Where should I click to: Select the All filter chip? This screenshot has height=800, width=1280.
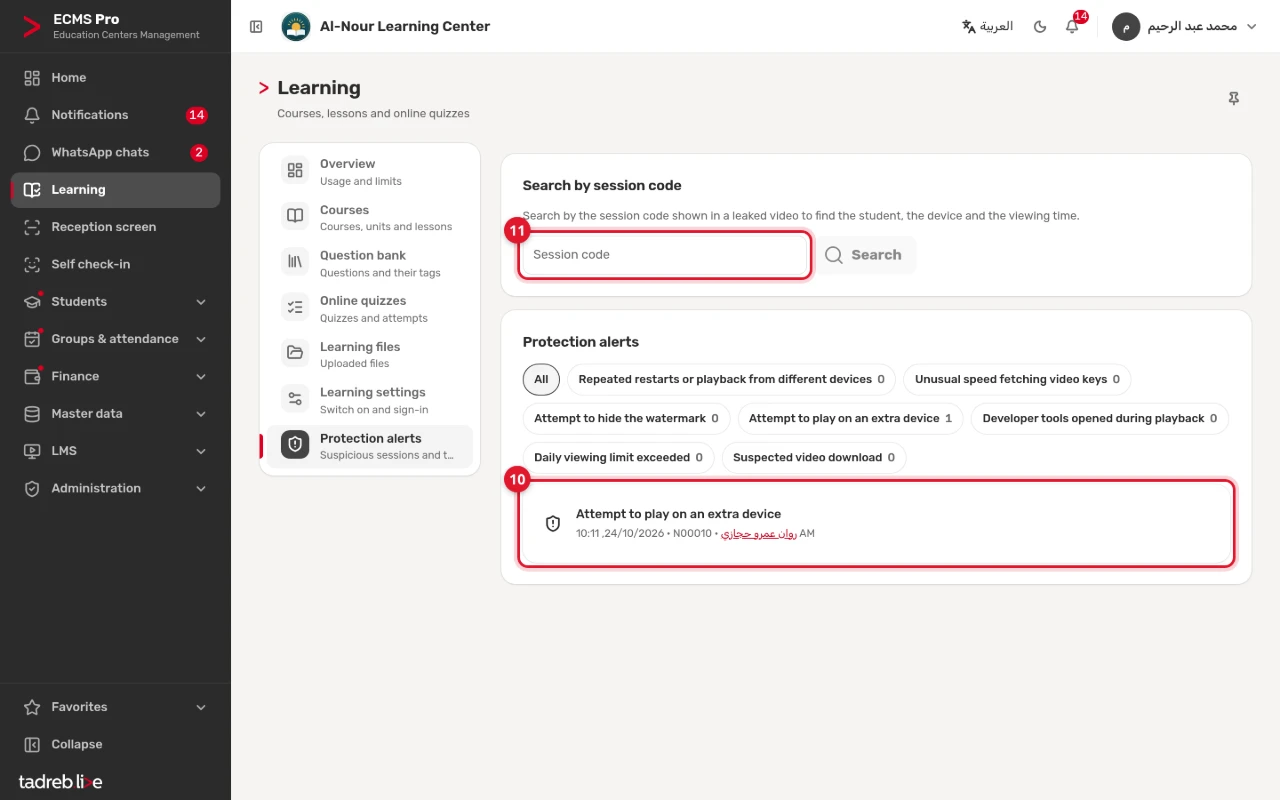coord(541,380)
